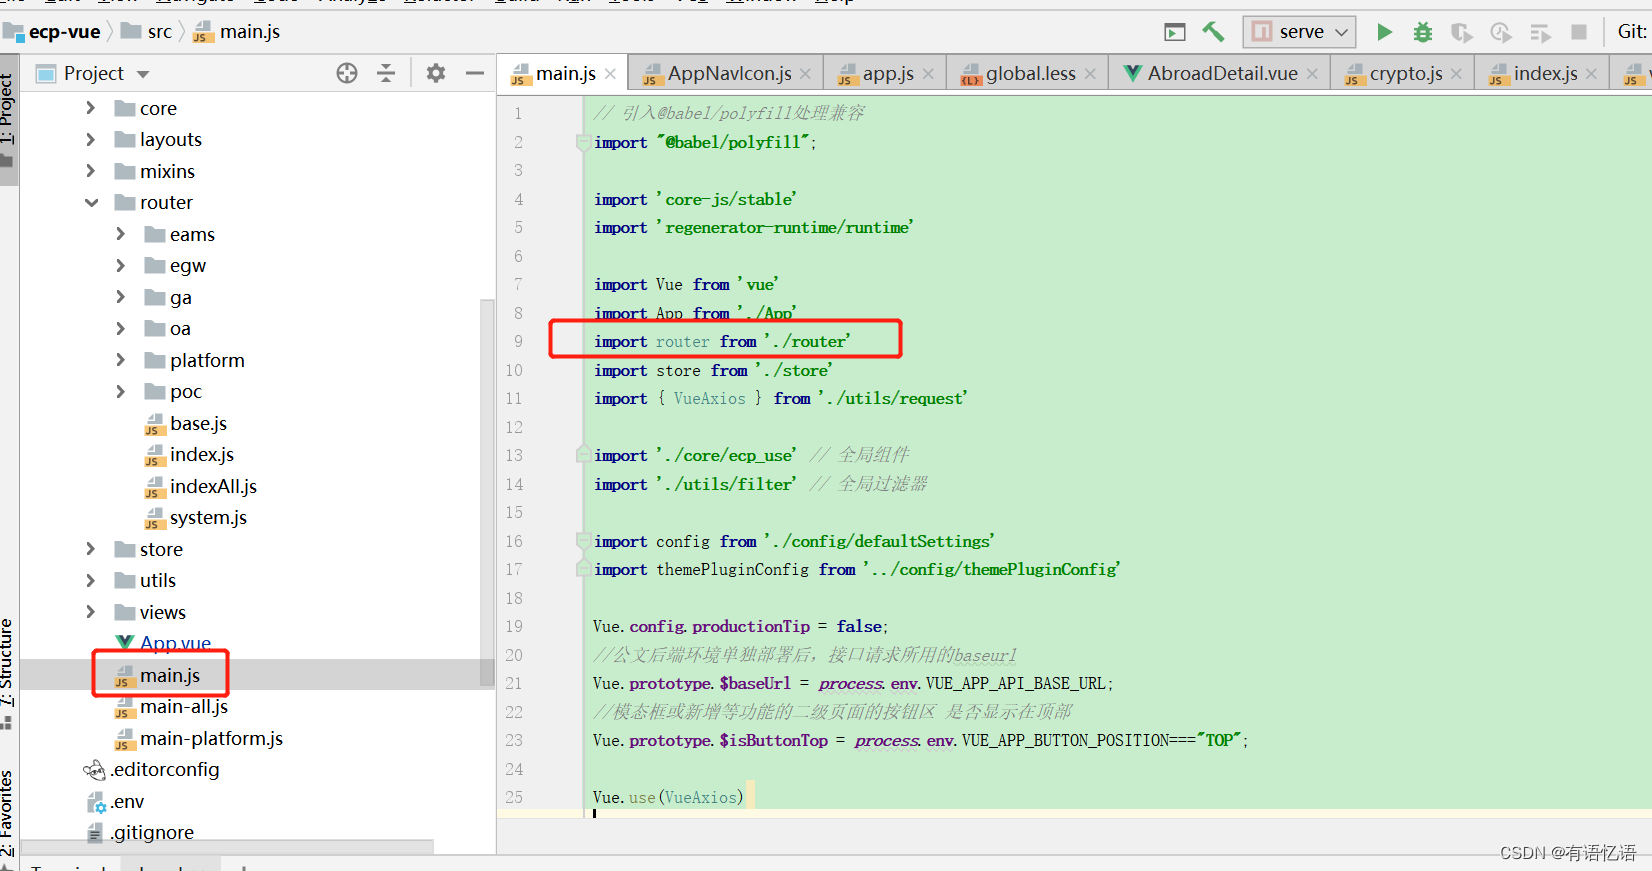
Task: Close the AbroadDetail.vue tab
Action: pos(1312,74)
